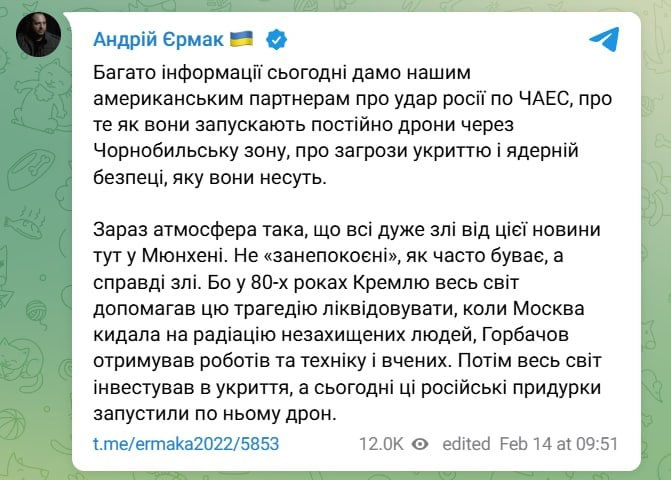Click the "edited" label in the footer

tap(466, 444)
